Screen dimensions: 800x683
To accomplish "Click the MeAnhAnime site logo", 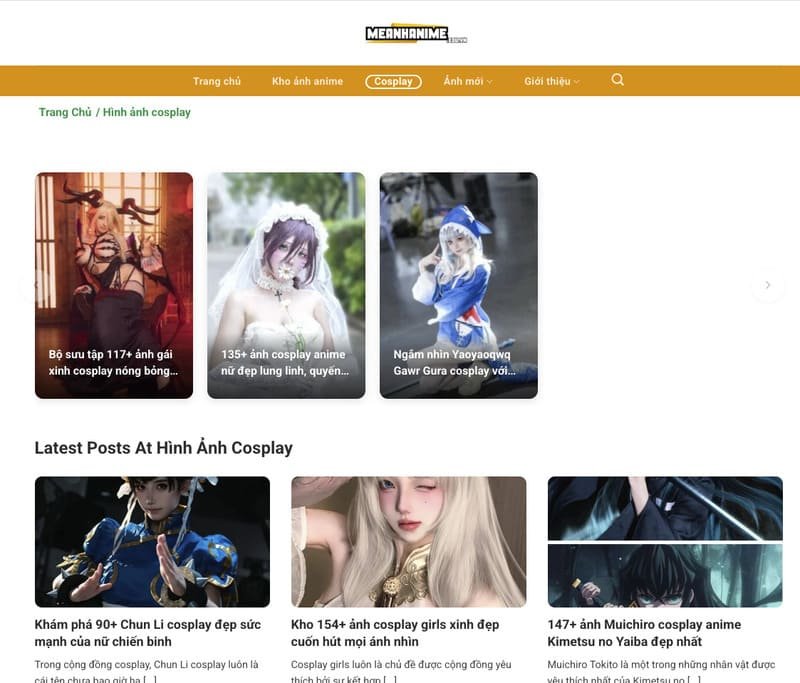I will pyautogui.click(x=415, y=35).
